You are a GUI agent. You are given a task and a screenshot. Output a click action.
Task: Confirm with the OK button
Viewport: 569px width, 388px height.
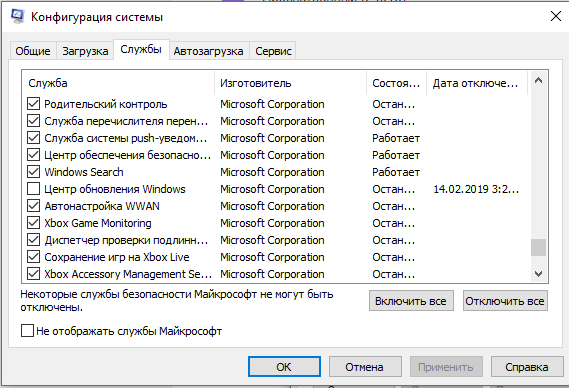[284, 367]
